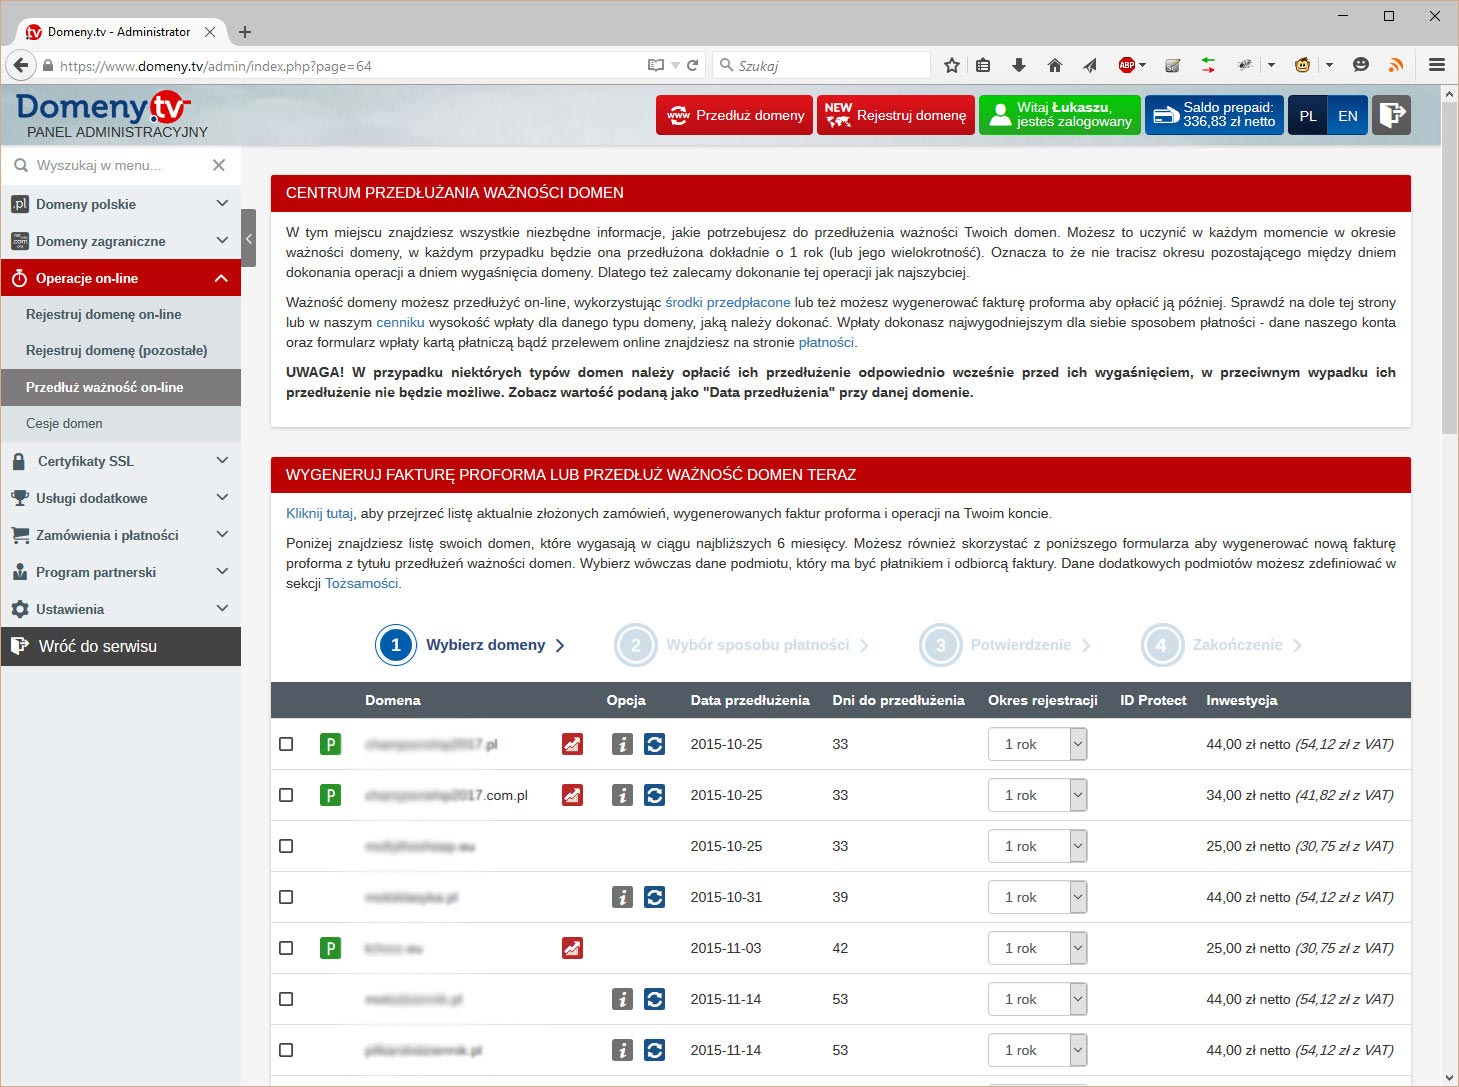Click the Przedłuż domeny red button
Image resolution: width=1459 pixels, height=1087 pixels.
click(735, 115)
